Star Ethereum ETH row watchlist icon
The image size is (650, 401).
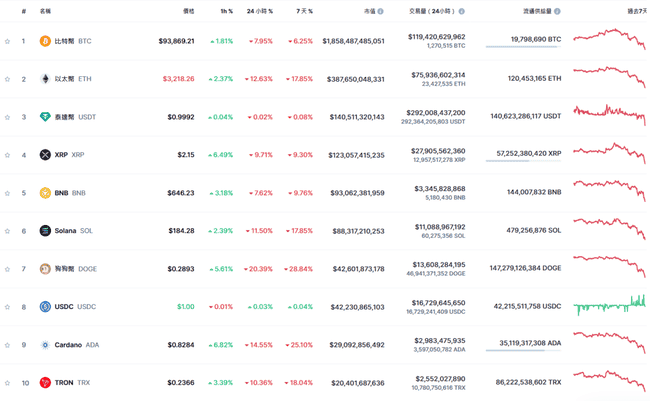coord(7,79)
